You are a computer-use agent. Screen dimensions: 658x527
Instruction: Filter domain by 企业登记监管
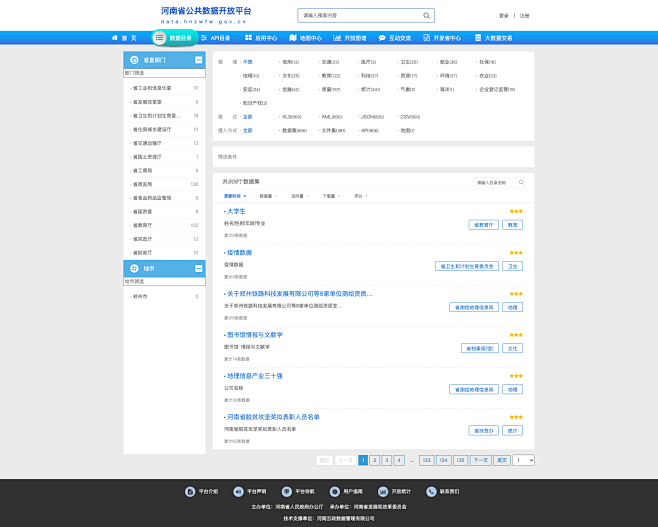point(497,89)
